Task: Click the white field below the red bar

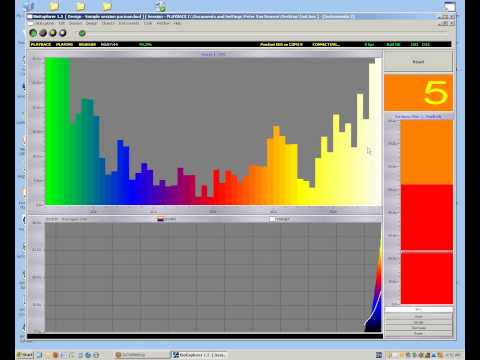Action: click(419, 310)
